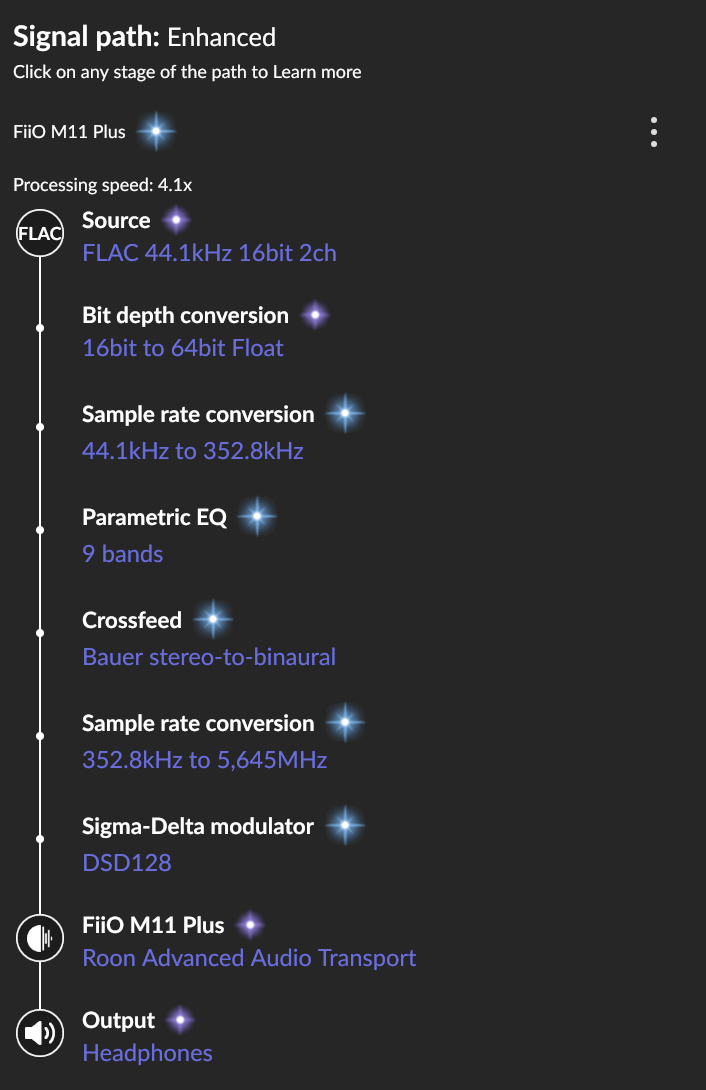Open FLAC 44.1kHz 16bit 2ch source details
This screenshot has height=1090, width=706.
coord(209,253)
